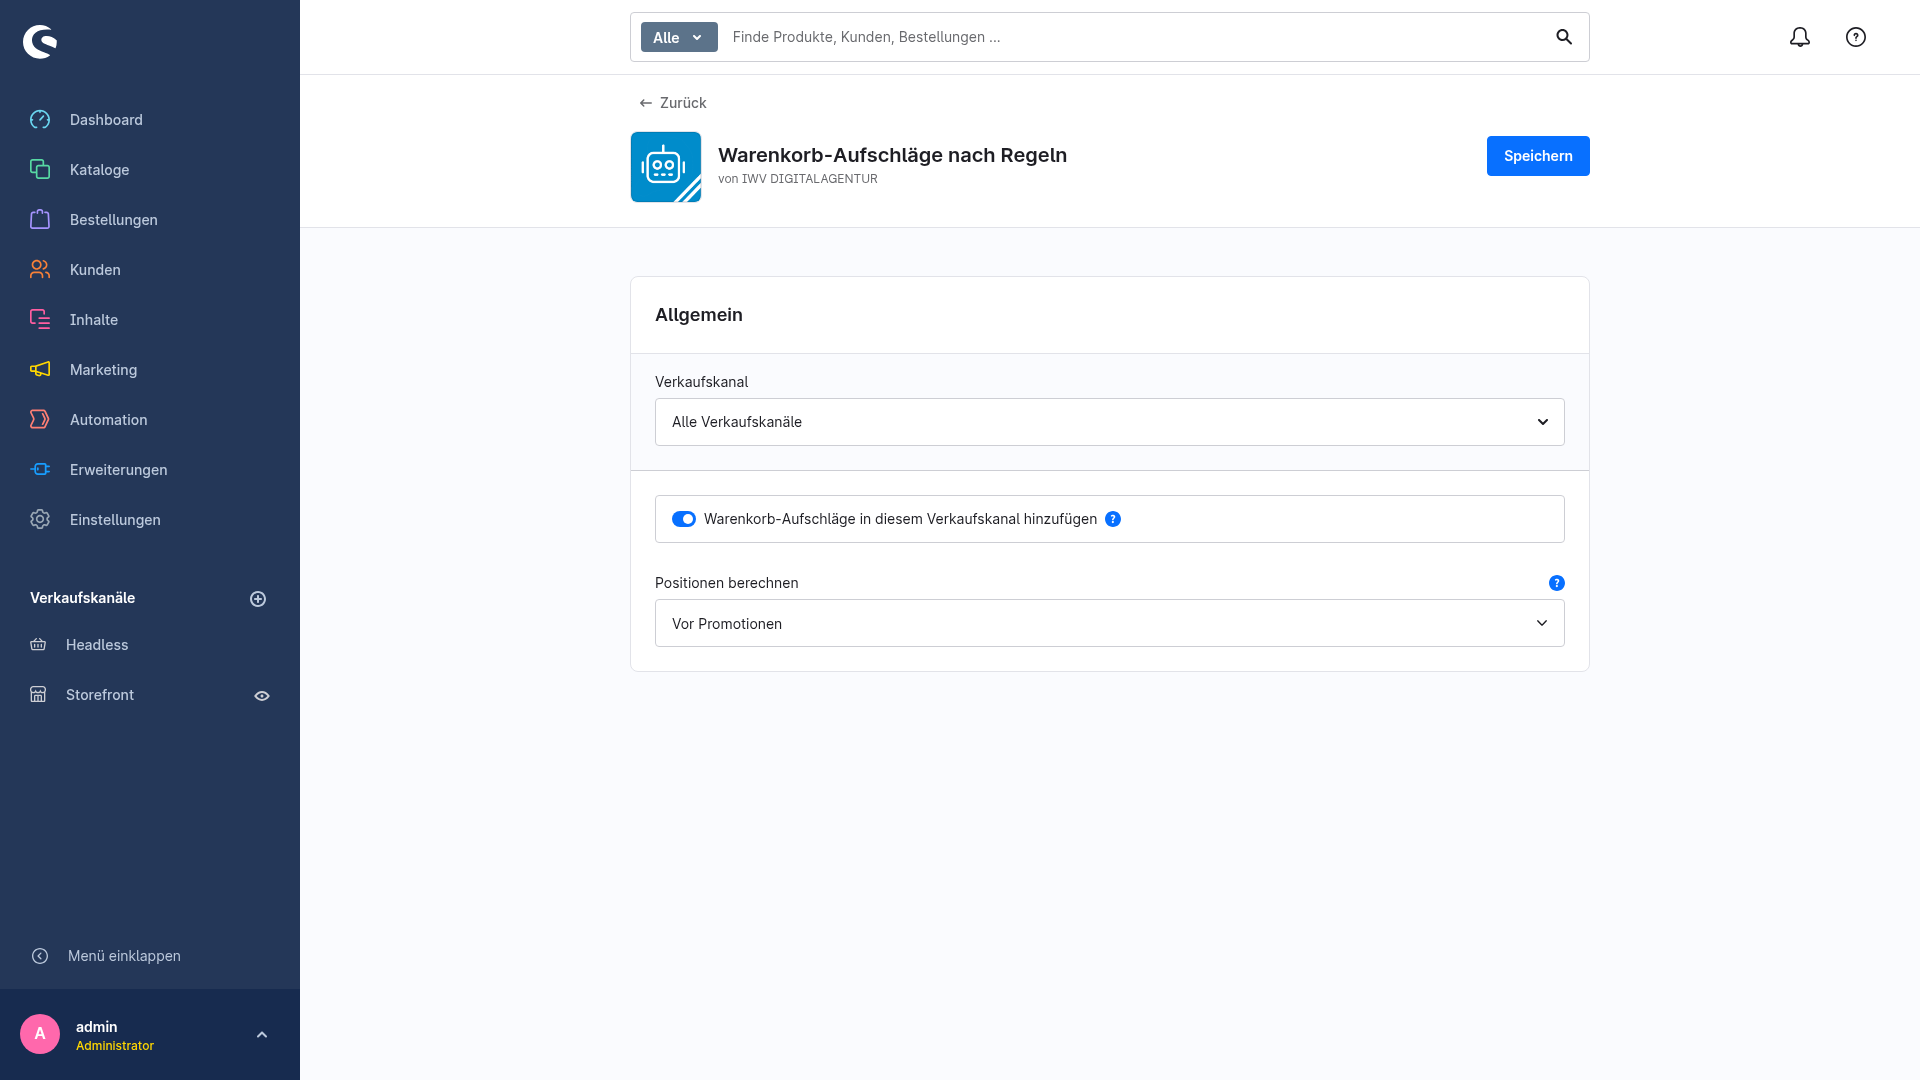Open the Headless sales channel

pyautogui.click(x=97, y=645)
